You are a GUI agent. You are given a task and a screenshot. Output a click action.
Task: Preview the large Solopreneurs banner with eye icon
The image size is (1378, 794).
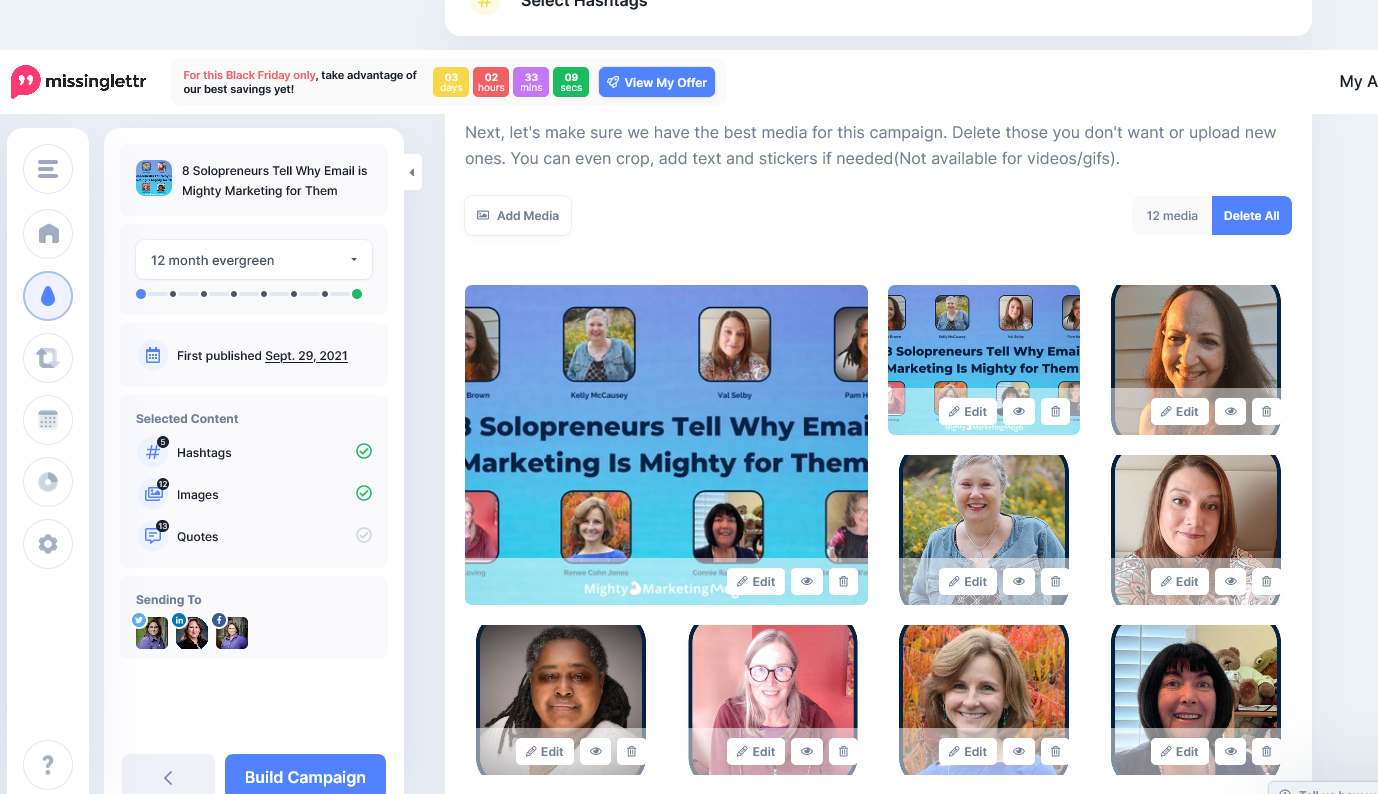(807, 582)
